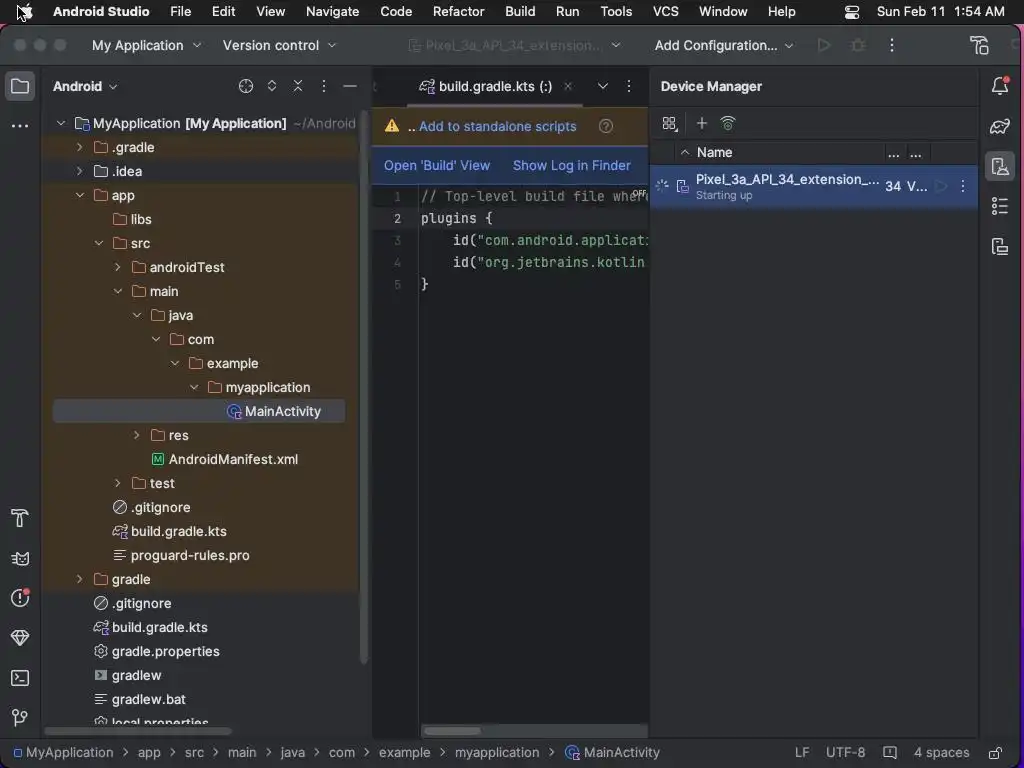Click the project tree vertical scrollbar
The height and width of the screenshot is (768, 1024).
(x=364, y=387)
